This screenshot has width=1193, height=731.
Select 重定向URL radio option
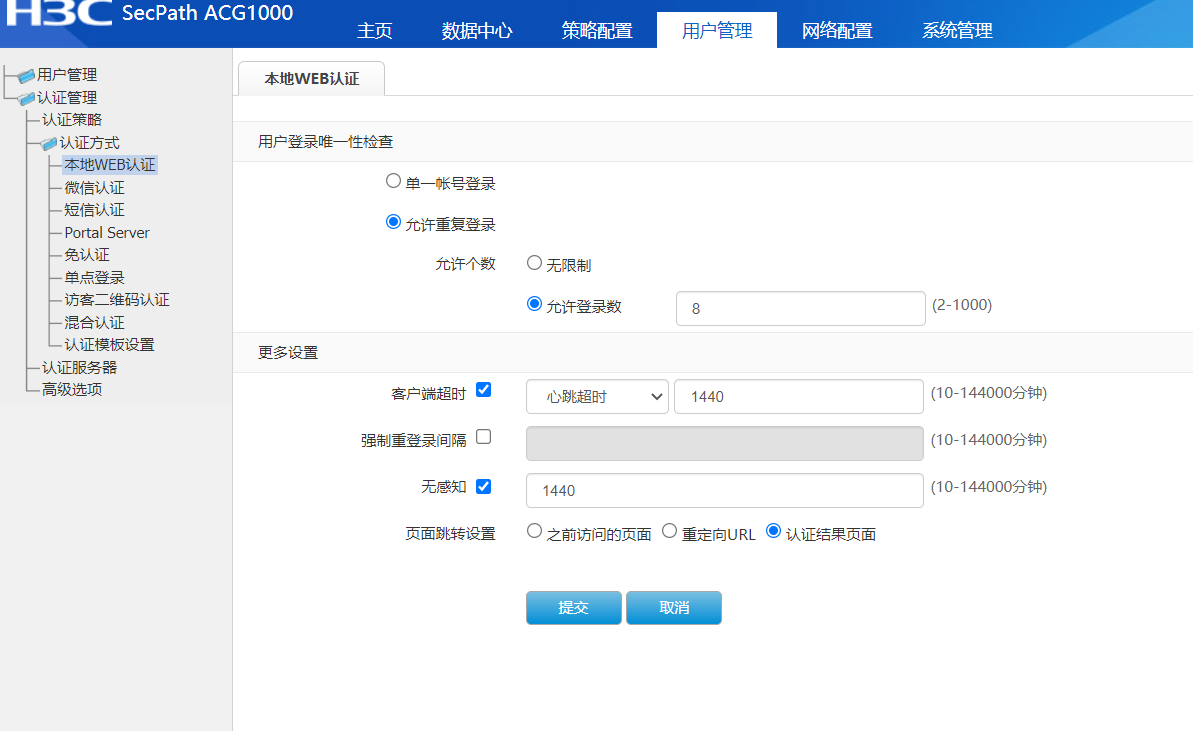[670, 531]
